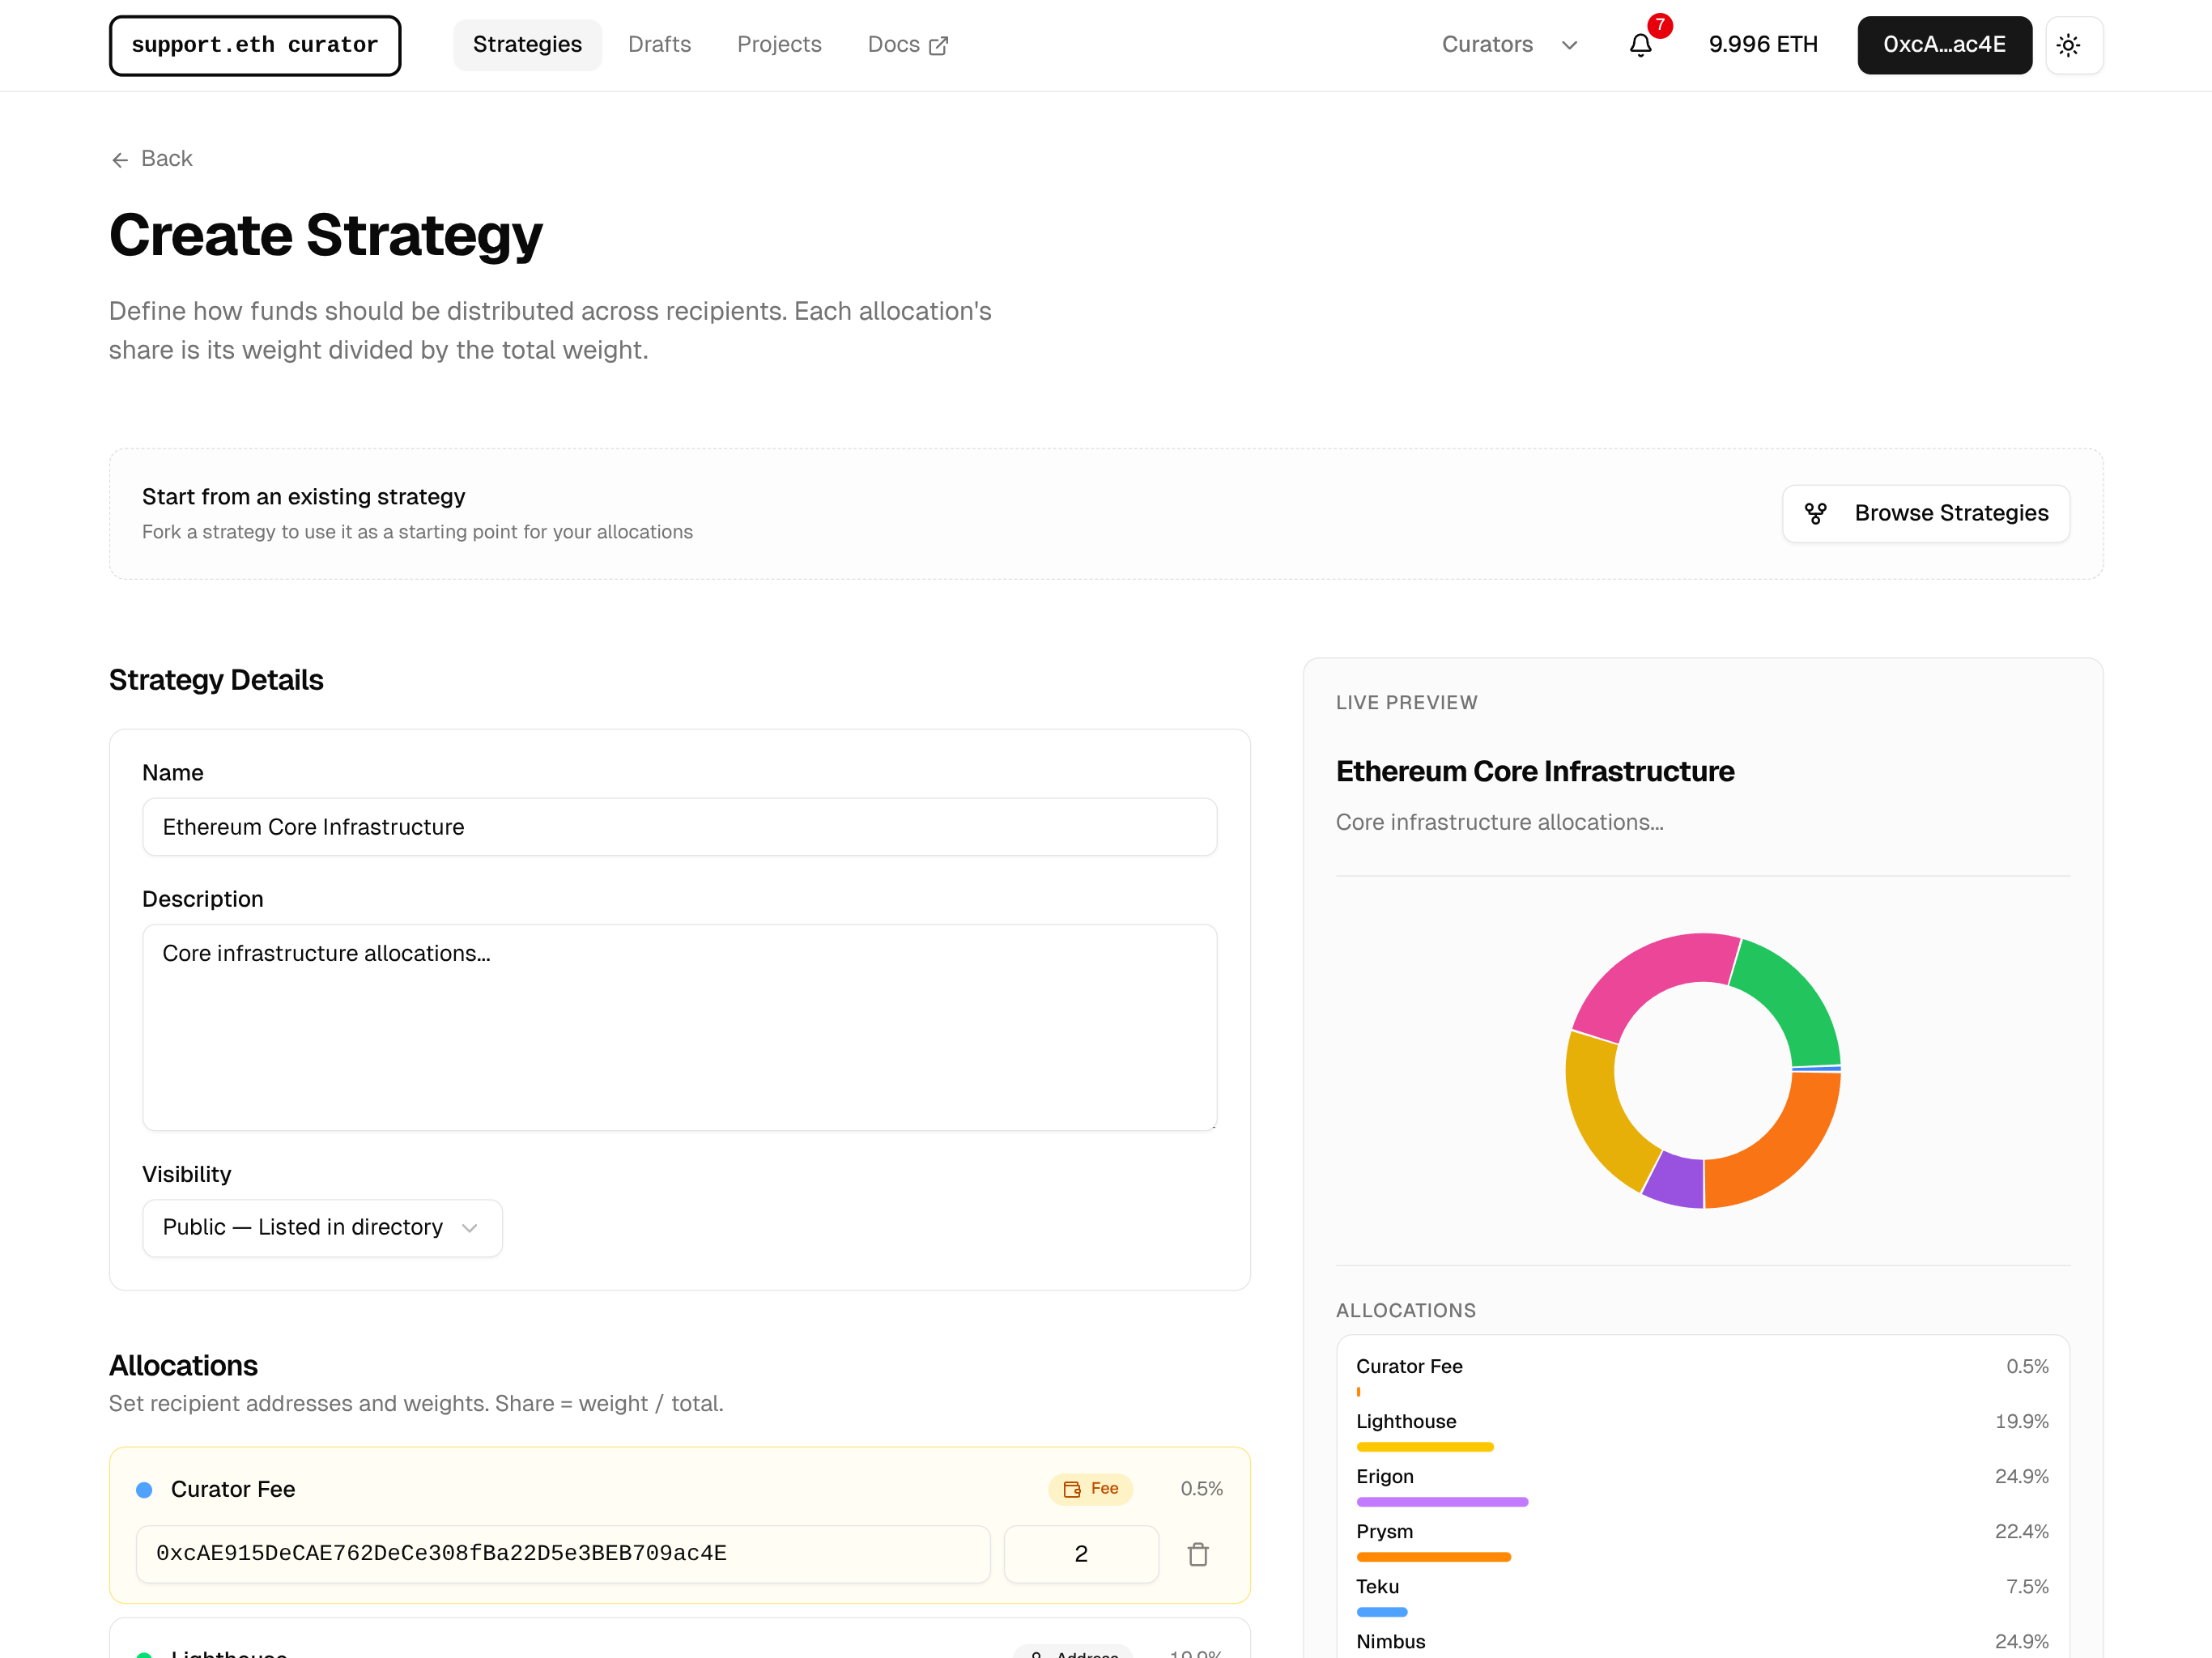Viewport: 2212px width, 1658px height.
Task: Select Nimbus in preview allocations
Action: point(1702,1642)
